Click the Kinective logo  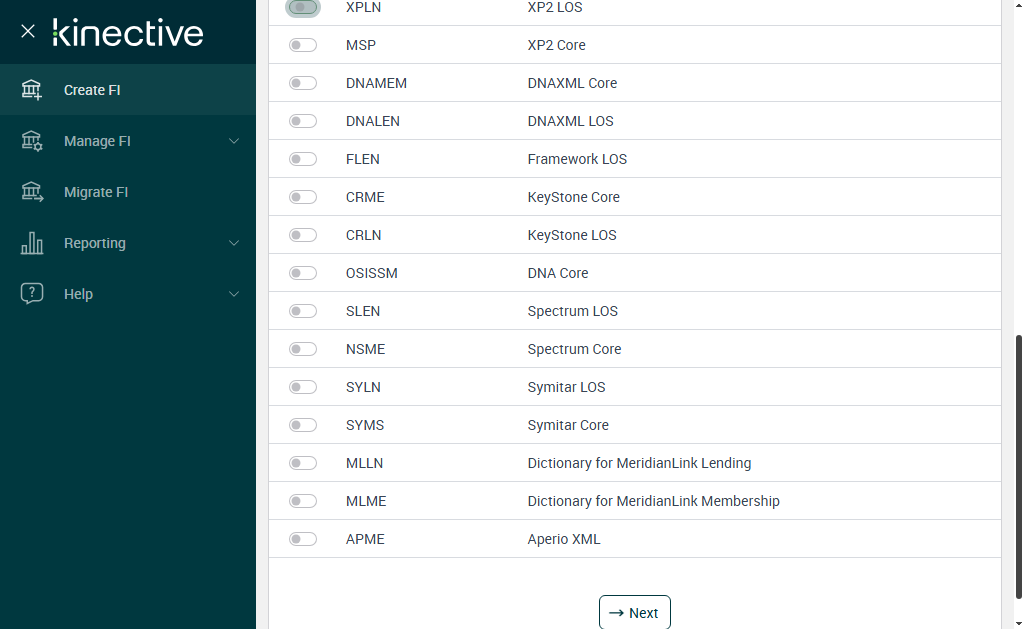128,33
